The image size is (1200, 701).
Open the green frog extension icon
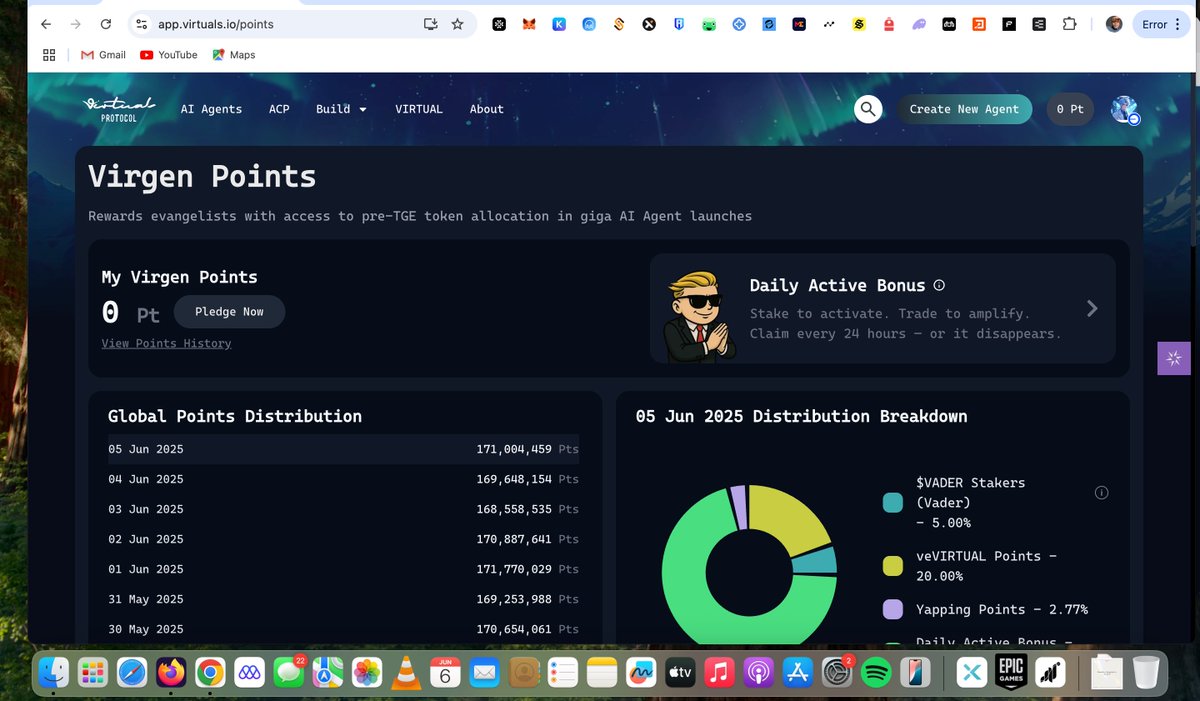point(709,24)
